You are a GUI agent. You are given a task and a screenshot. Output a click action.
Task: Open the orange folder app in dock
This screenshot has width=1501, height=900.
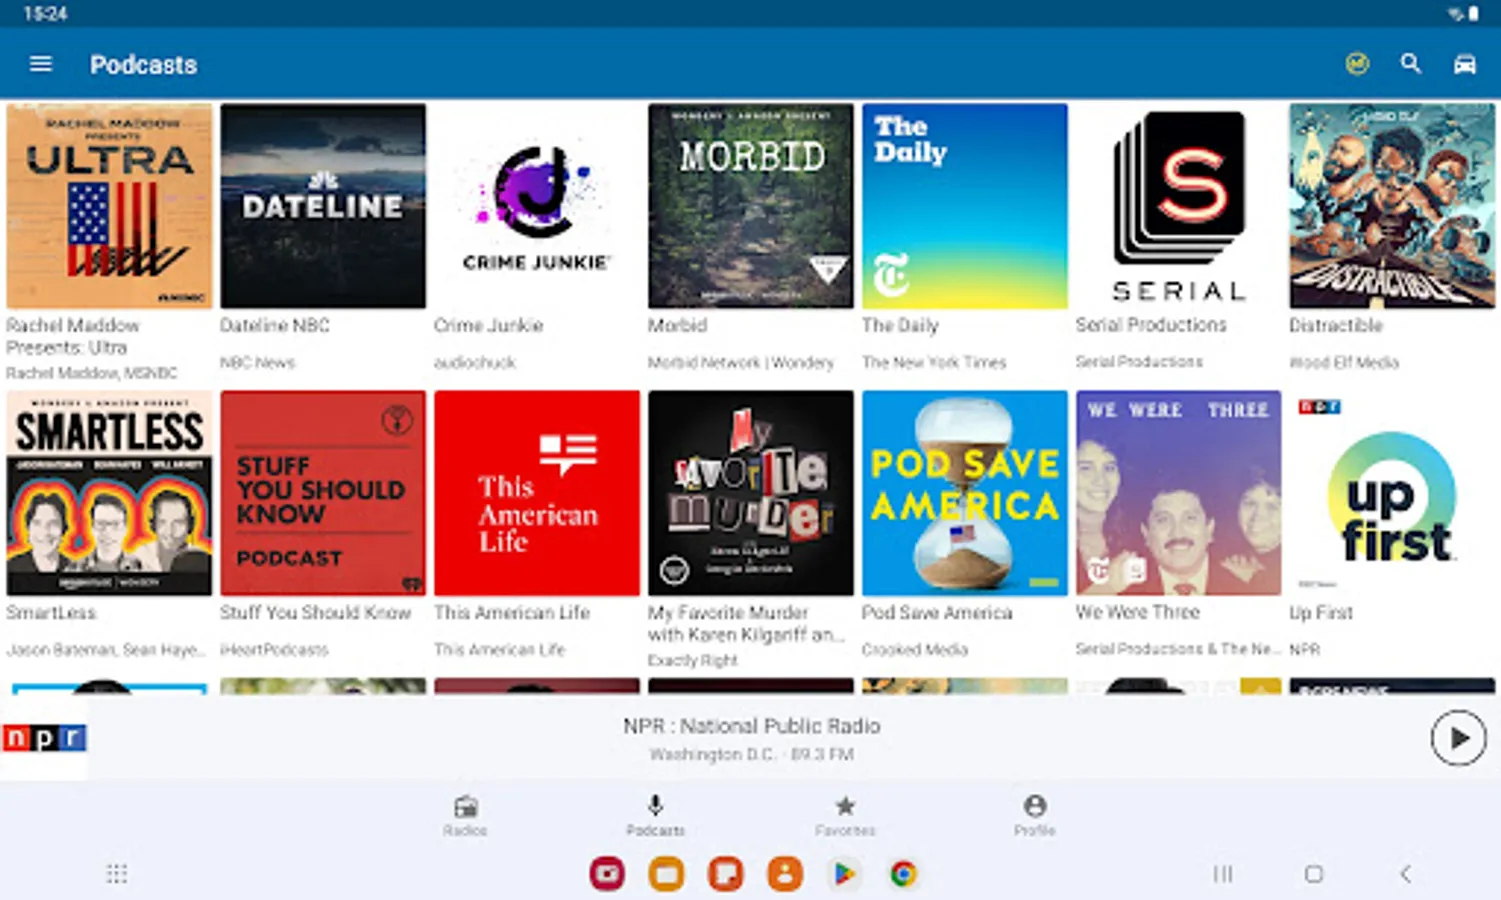[666, 874]
